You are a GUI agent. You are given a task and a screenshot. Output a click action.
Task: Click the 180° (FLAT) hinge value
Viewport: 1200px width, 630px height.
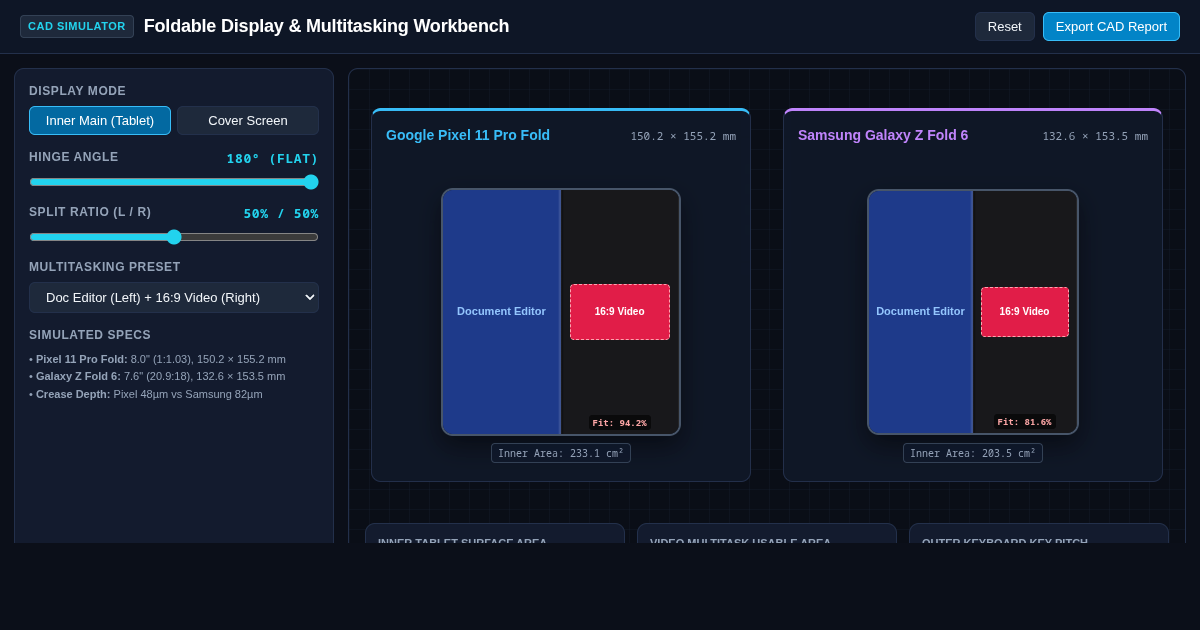click(x=273, y=158)
